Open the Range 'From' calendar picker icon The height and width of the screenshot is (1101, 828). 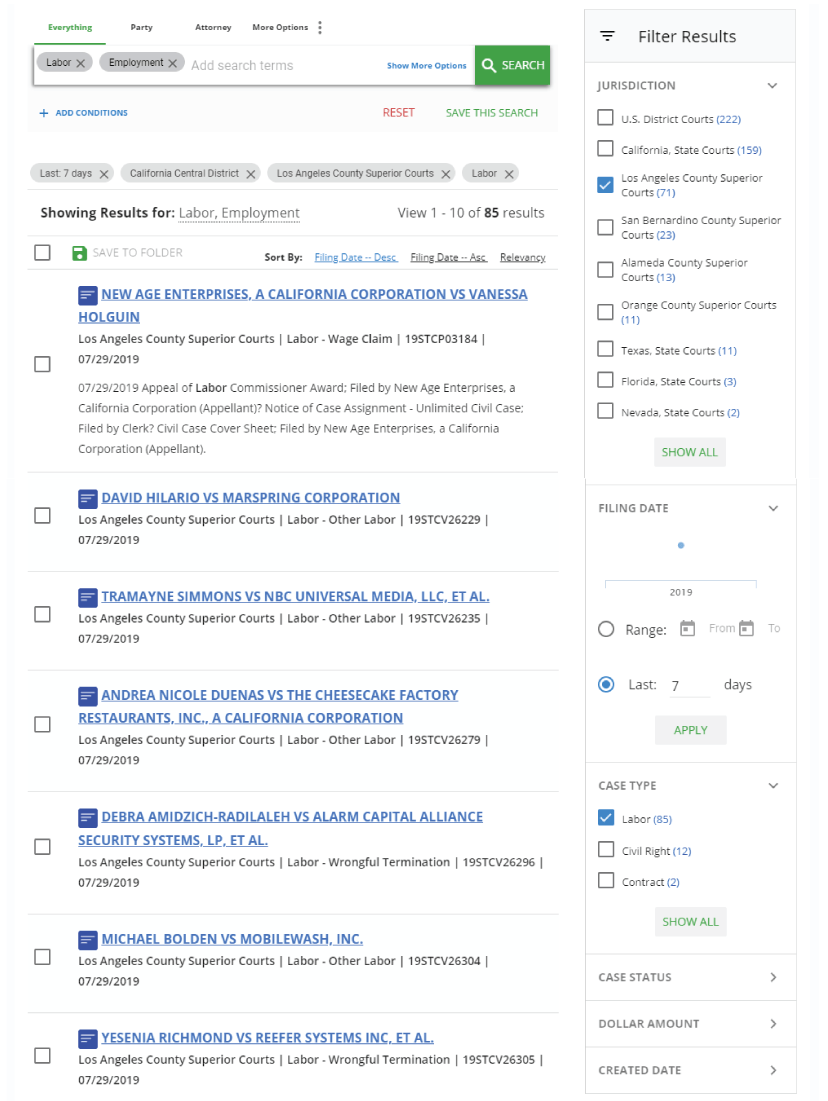687,629
